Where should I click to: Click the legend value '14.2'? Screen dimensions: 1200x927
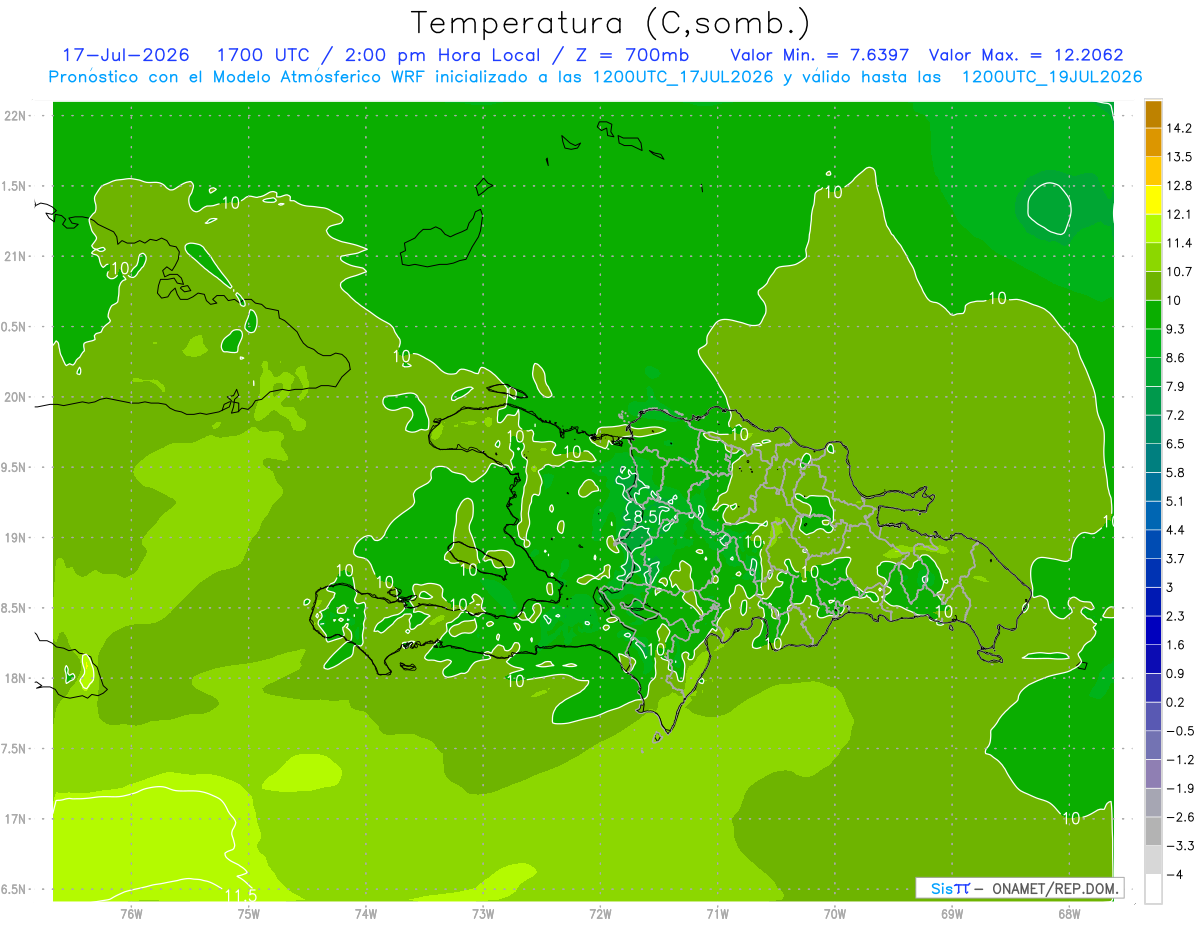[1179, 128]
